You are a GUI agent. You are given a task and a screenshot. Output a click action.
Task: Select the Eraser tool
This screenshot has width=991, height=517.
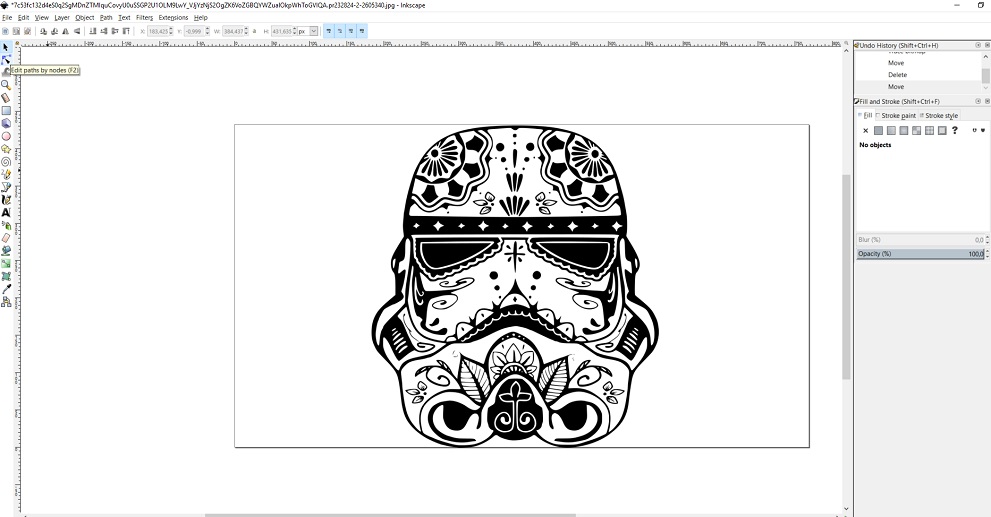6,238
